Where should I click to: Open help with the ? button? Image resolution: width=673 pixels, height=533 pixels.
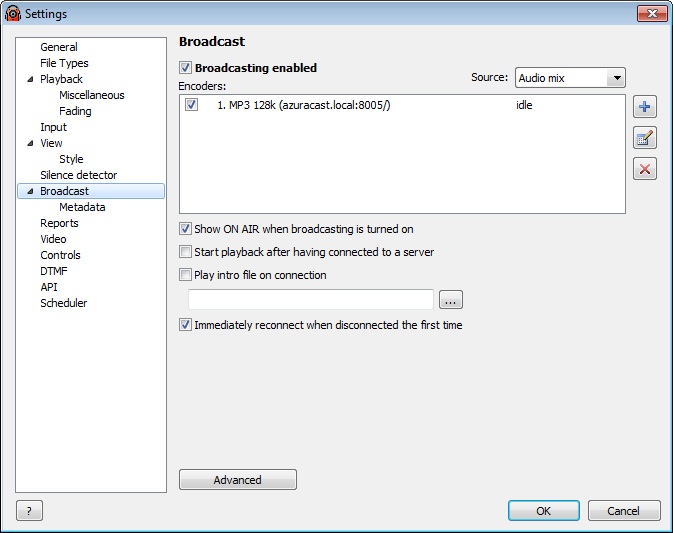click(29, 511)
